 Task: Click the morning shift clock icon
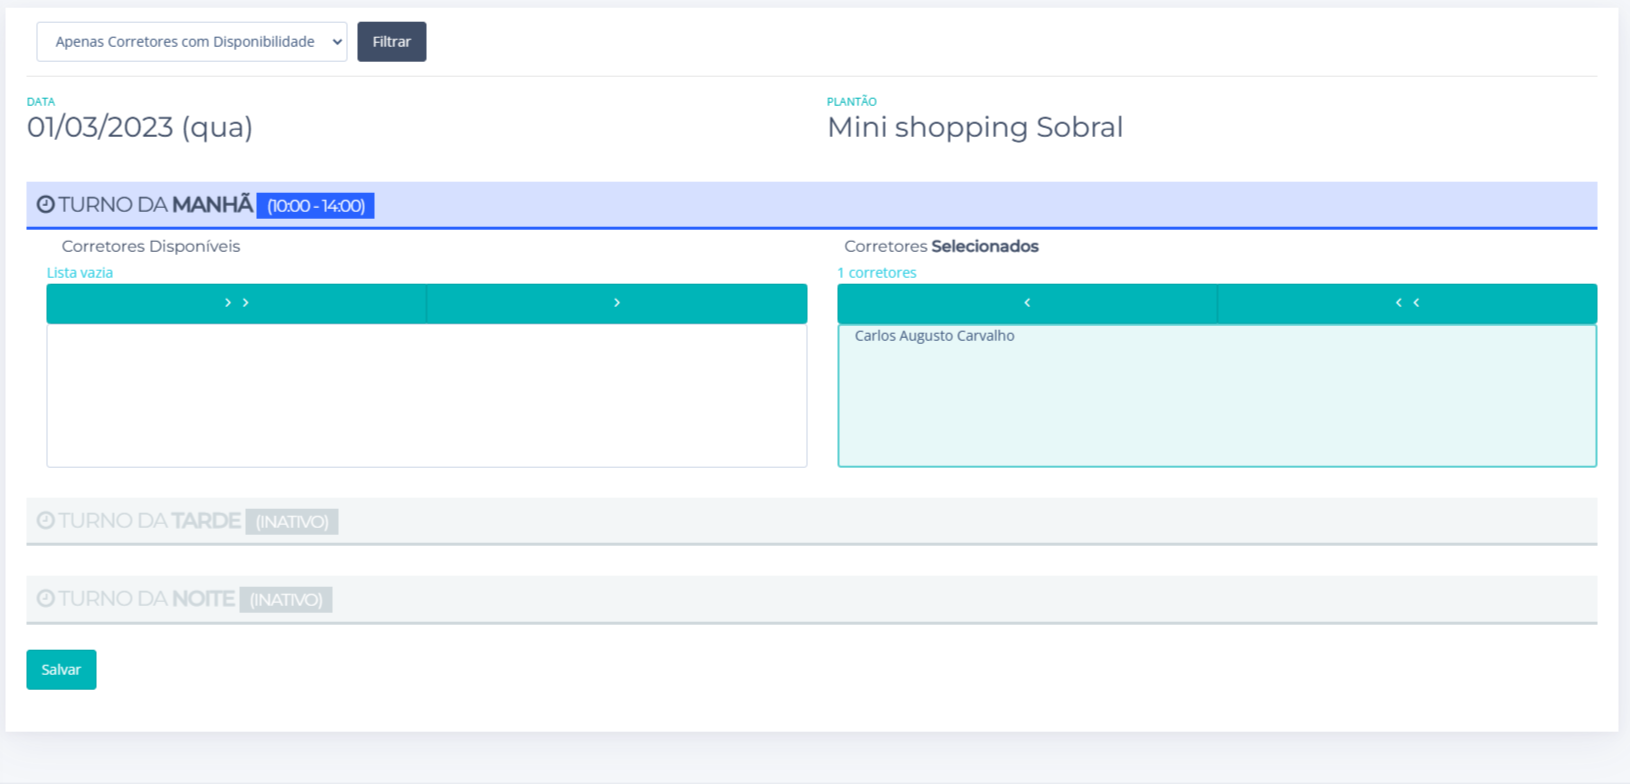[46, 205]
